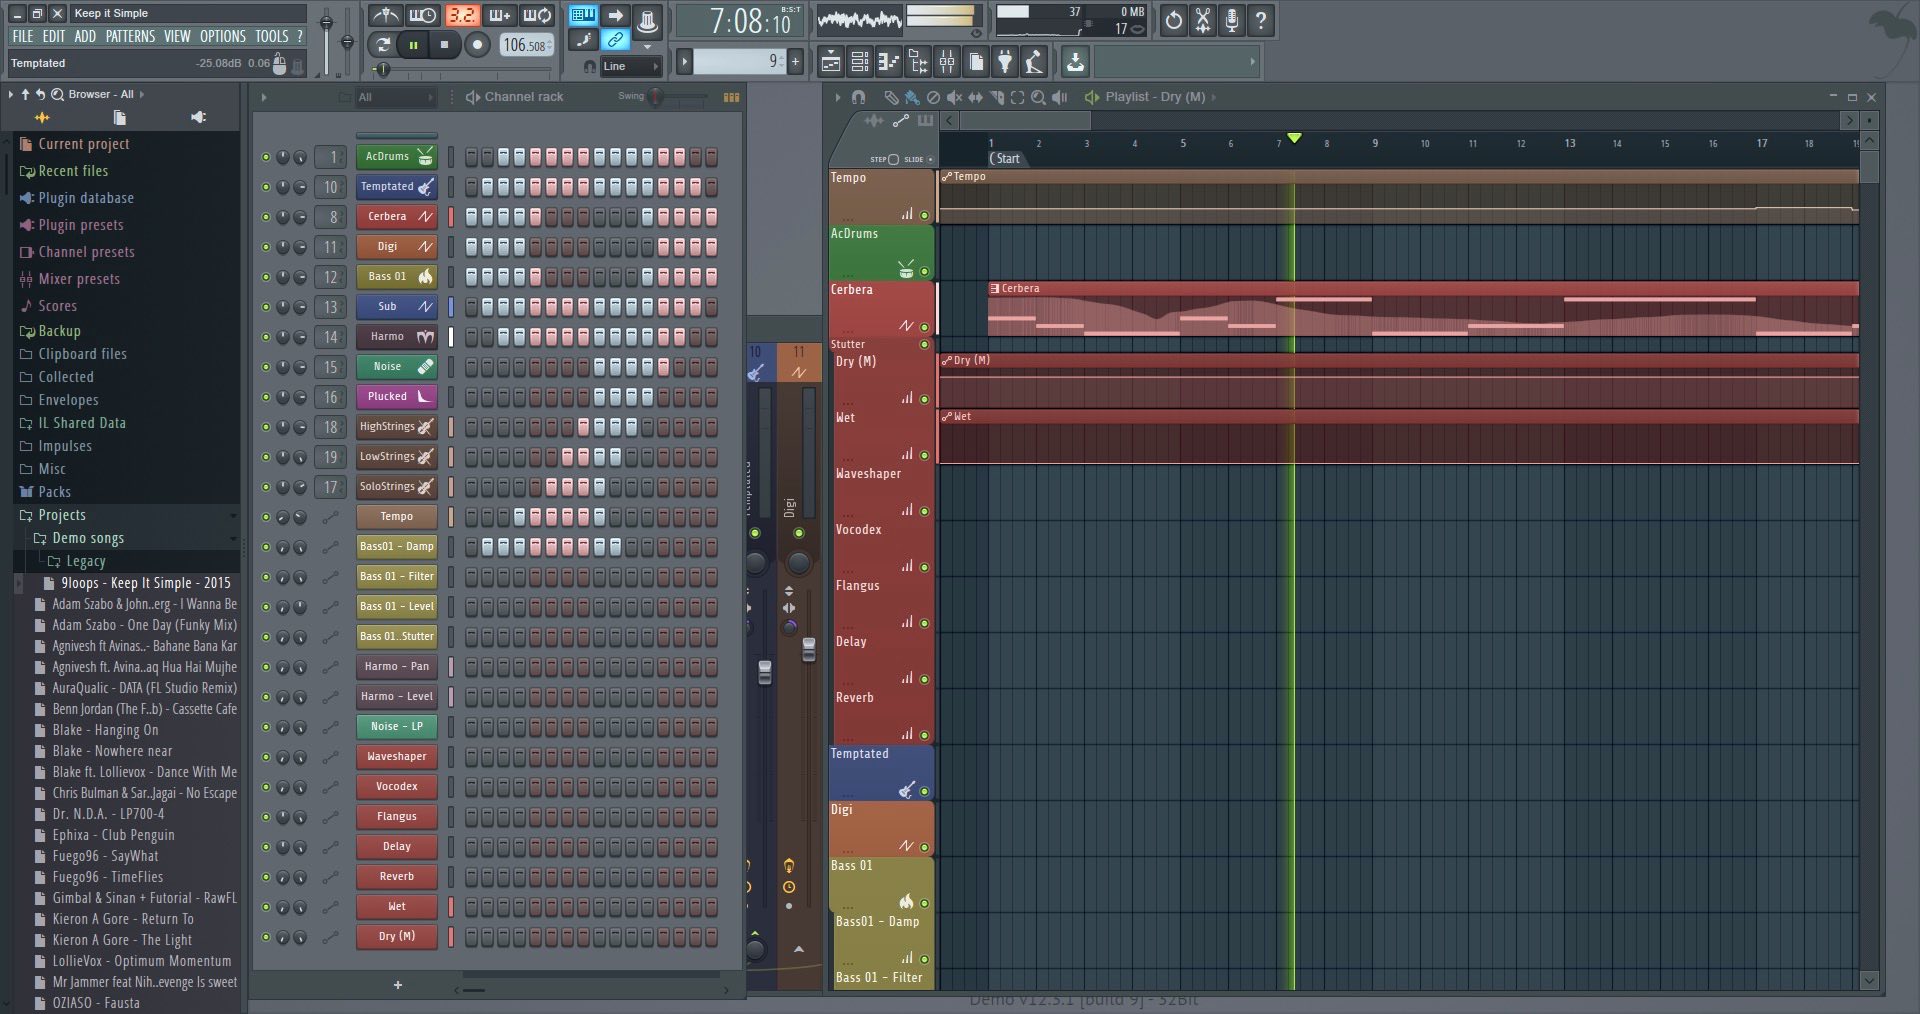Image resolution: width=1920 pixels, height=1014 pixels.
Task: Open the channel rack All filter dropdown
Action: (397, 97)
